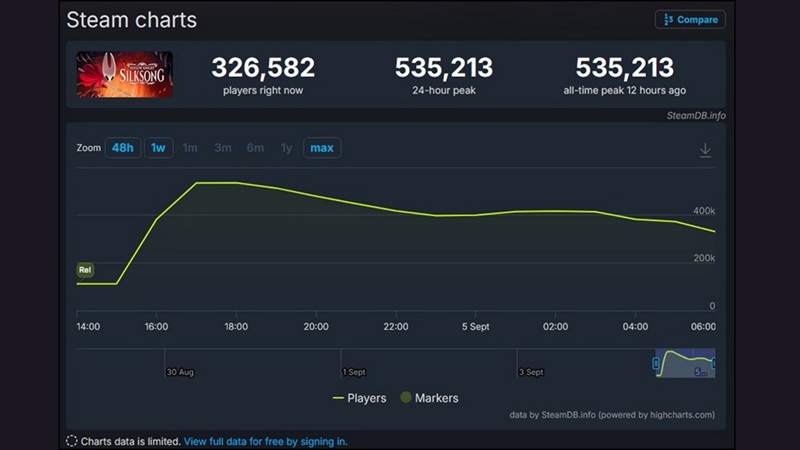Open the Silksong game thumbnail
The height and width of the screenshot is (450, 800).
coord(124,74)
